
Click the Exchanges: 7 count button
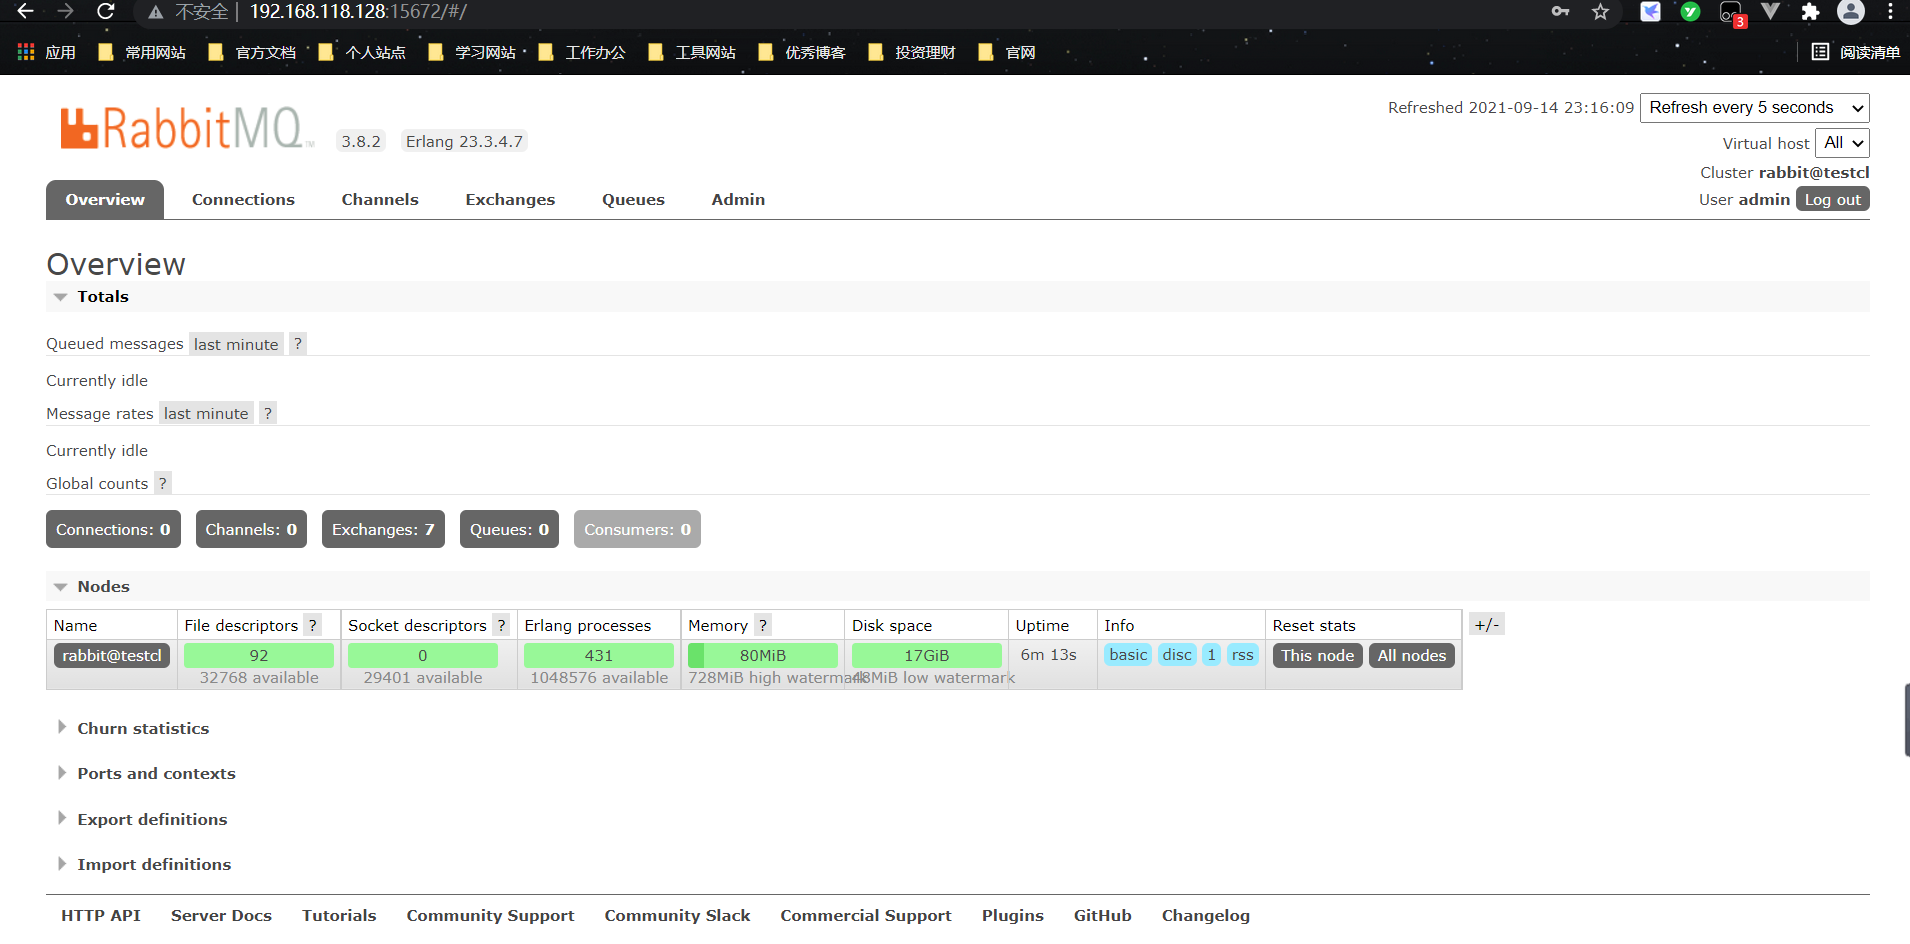point(383,530)
